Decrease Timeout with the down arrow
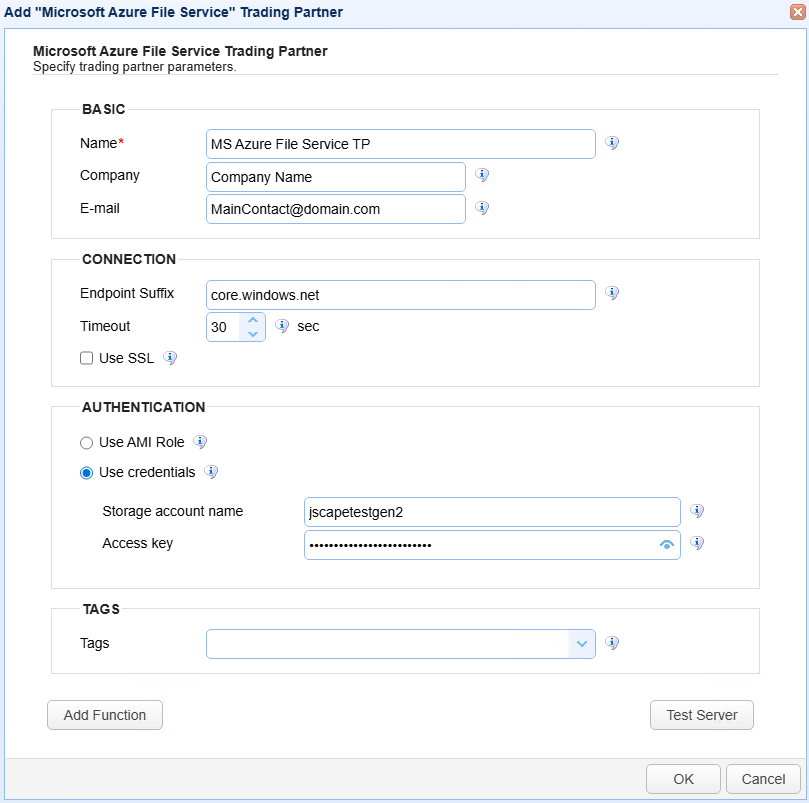Viewport: 809px width, 803px height. point(253,334)
